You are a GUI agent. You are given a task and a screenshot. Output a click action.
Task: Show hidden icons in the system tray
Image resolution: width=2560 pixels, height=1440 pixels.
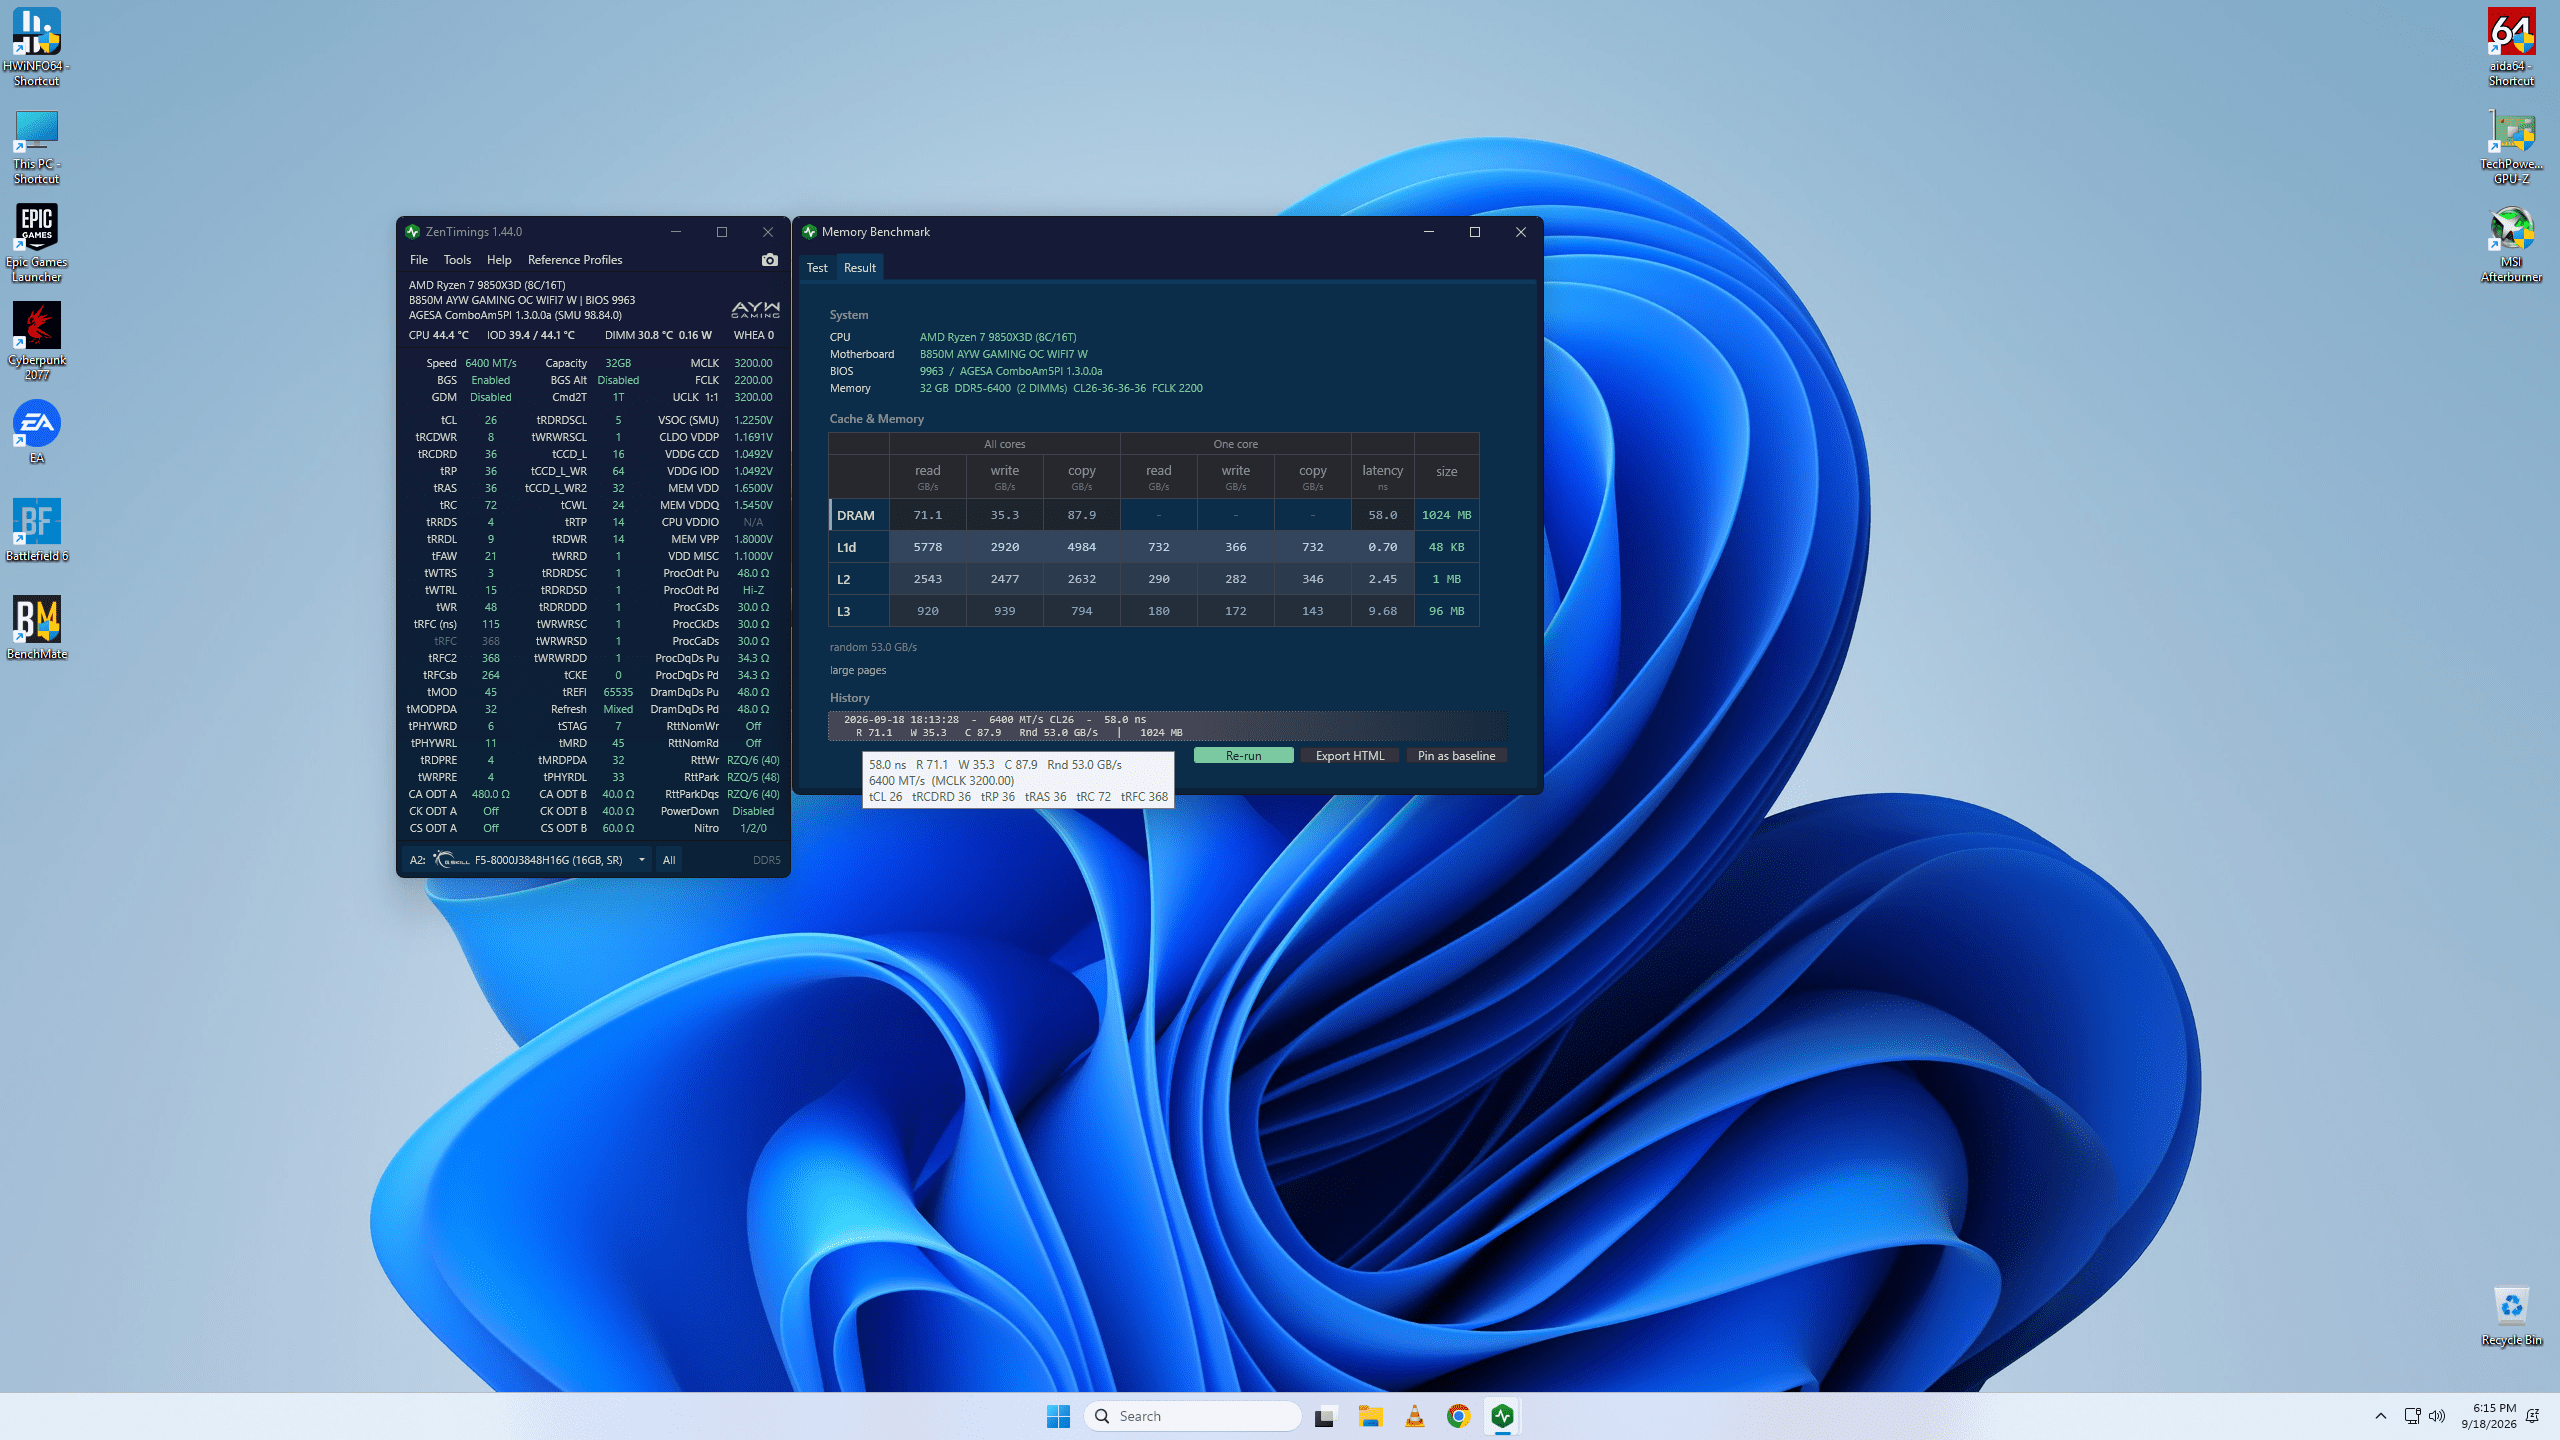[2381, 1416]
